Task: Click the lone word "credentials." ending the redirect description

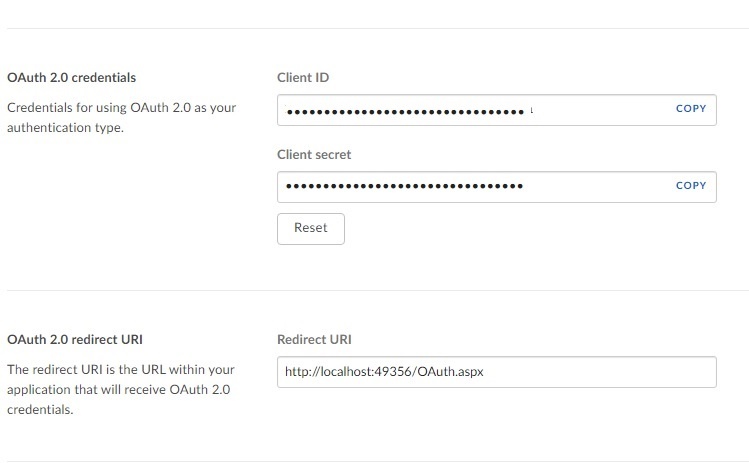Action: point(40,410)
